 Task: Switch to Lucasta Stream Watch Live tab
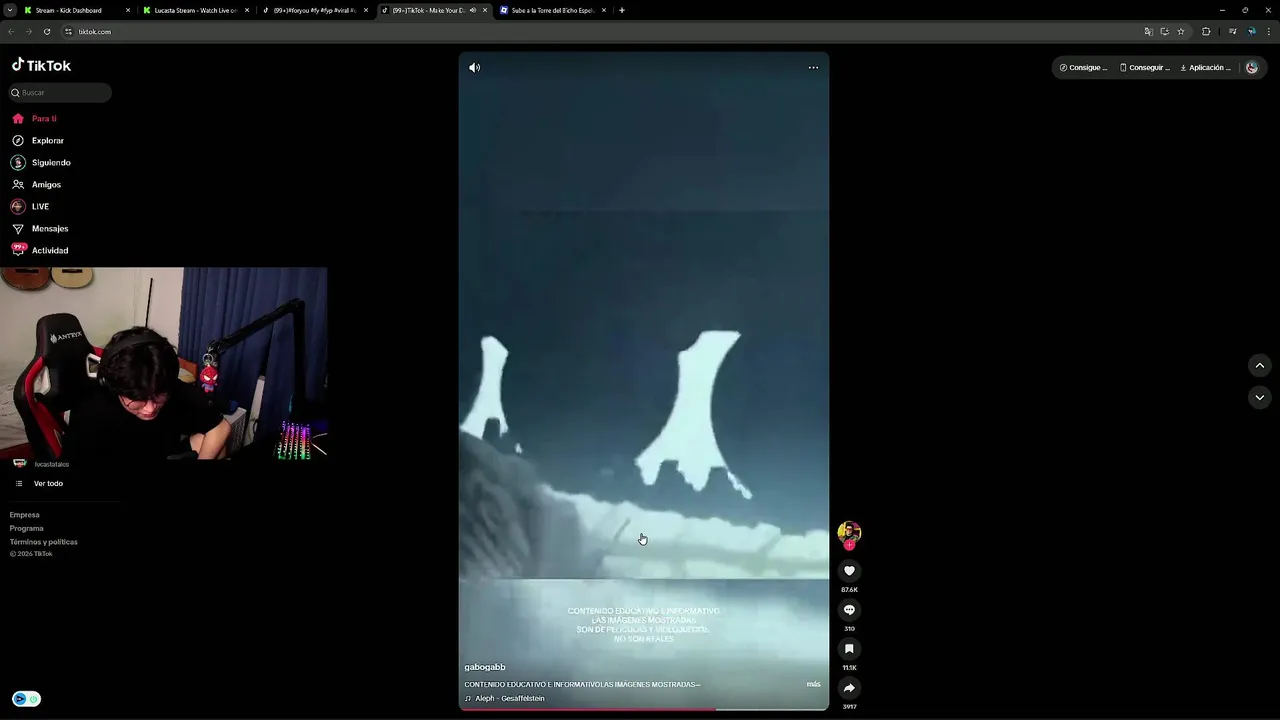(x=194, y=10)
